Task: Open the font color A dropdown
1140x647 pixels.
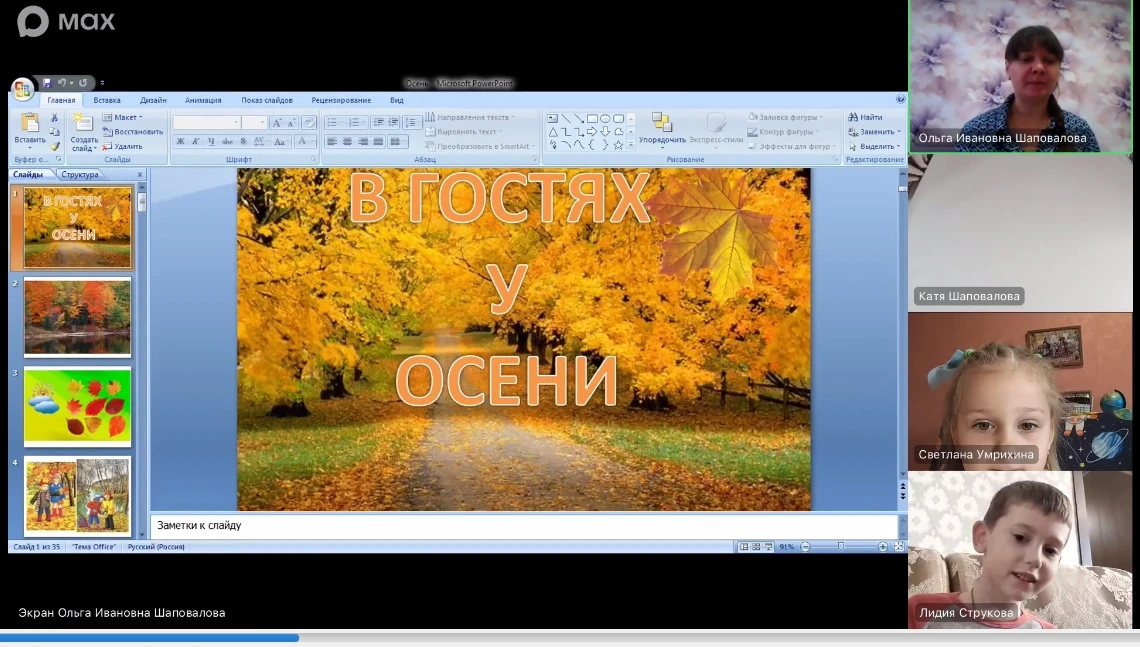Action: (305, 142)
